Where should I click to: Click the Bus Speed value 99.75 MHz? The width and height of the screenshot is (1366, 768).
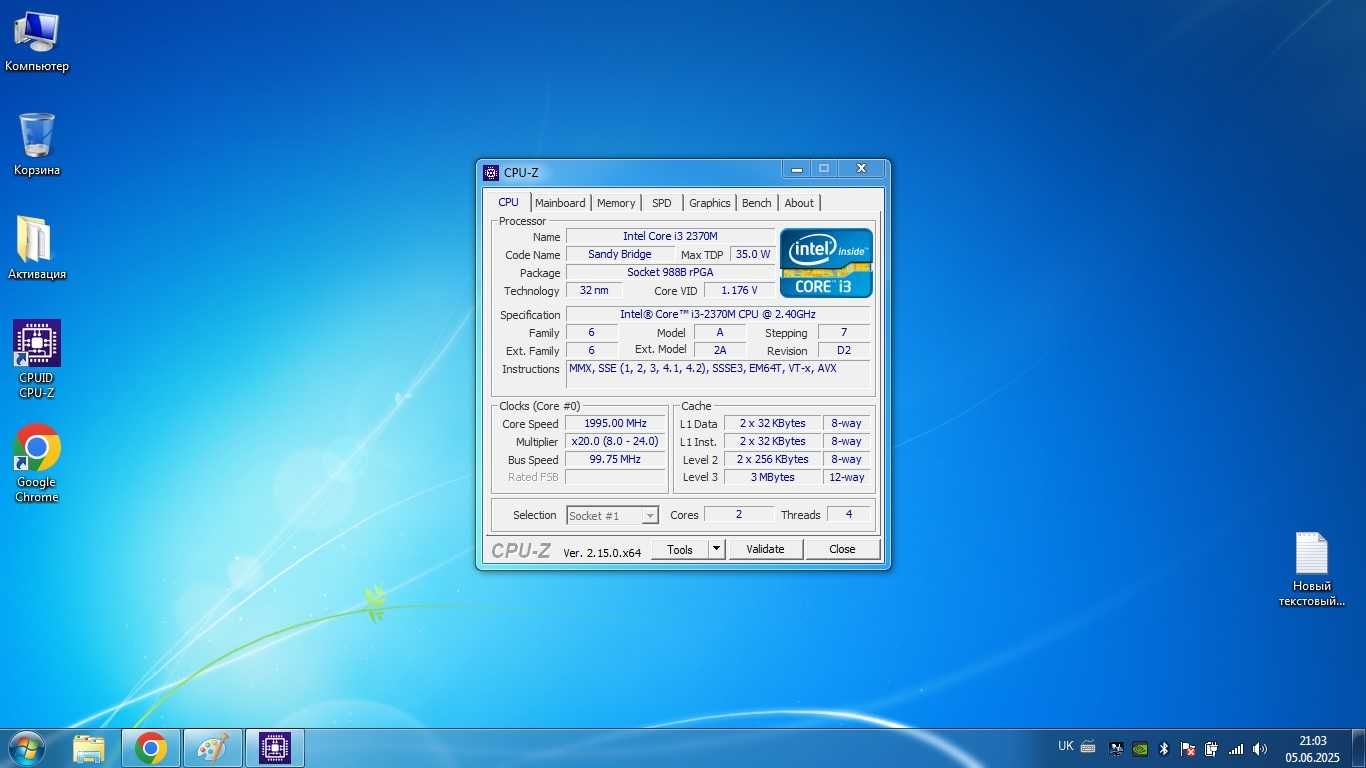(615, 459)
